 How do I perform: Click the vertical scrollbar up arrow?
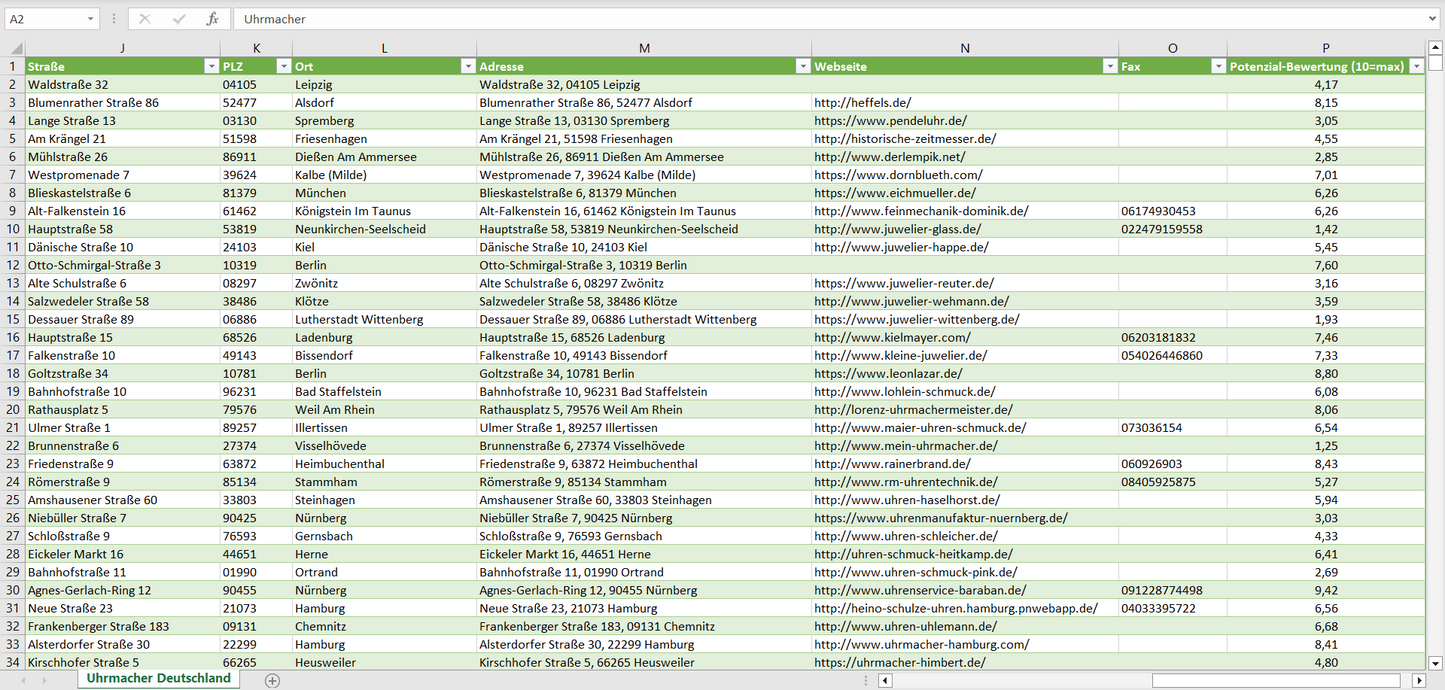(1436, 47)
